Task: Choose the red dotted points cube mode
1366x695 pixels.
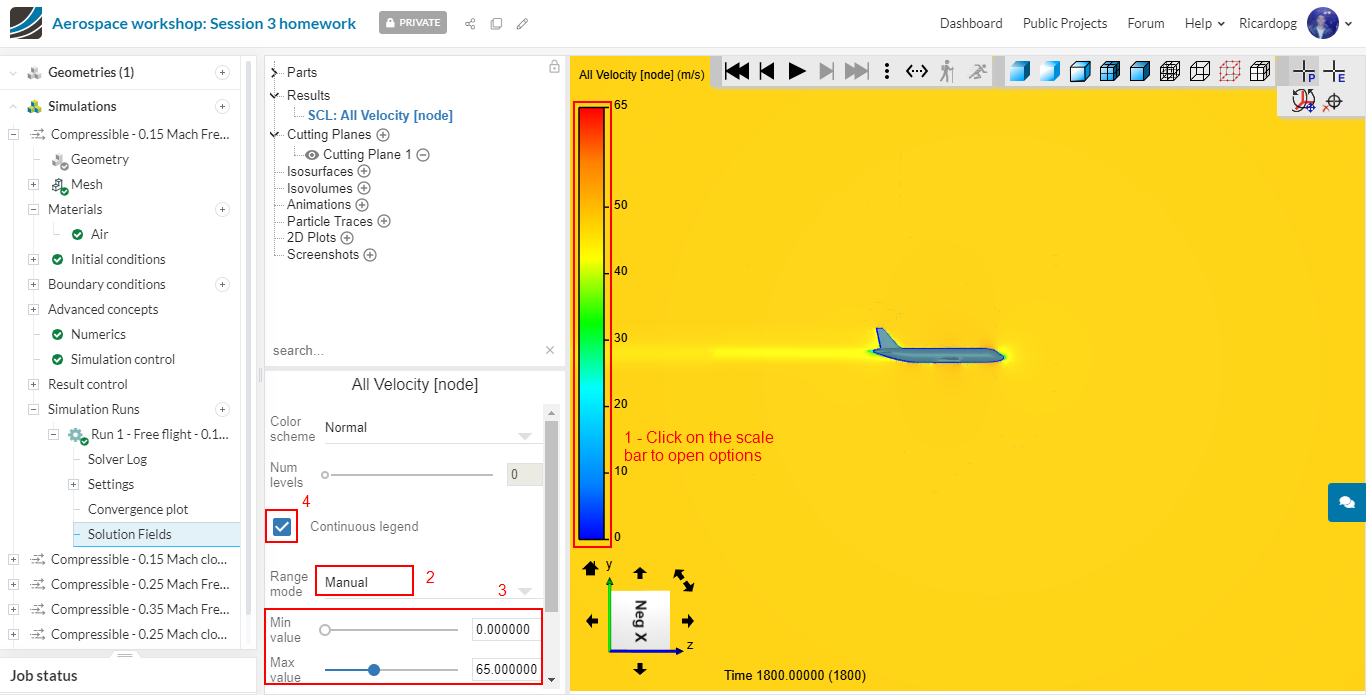Action: (1230, 71)
